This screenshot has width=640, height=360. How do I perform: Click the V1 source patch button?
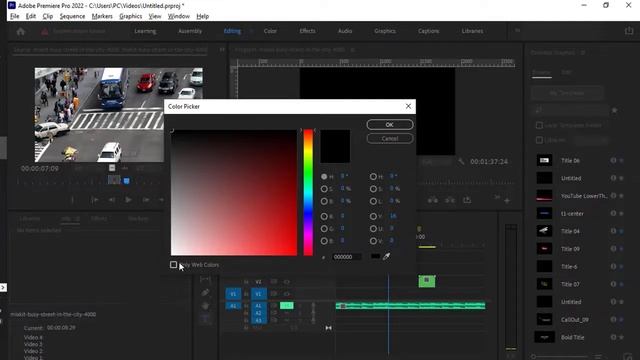(233, 294)
